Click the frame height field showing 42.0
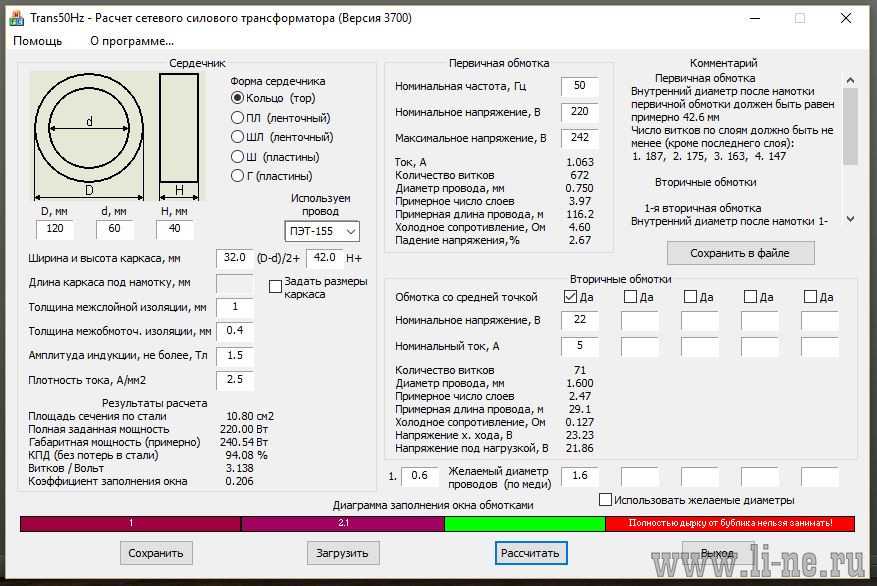The width and height of the screenshot is (877, 586). 324,258
